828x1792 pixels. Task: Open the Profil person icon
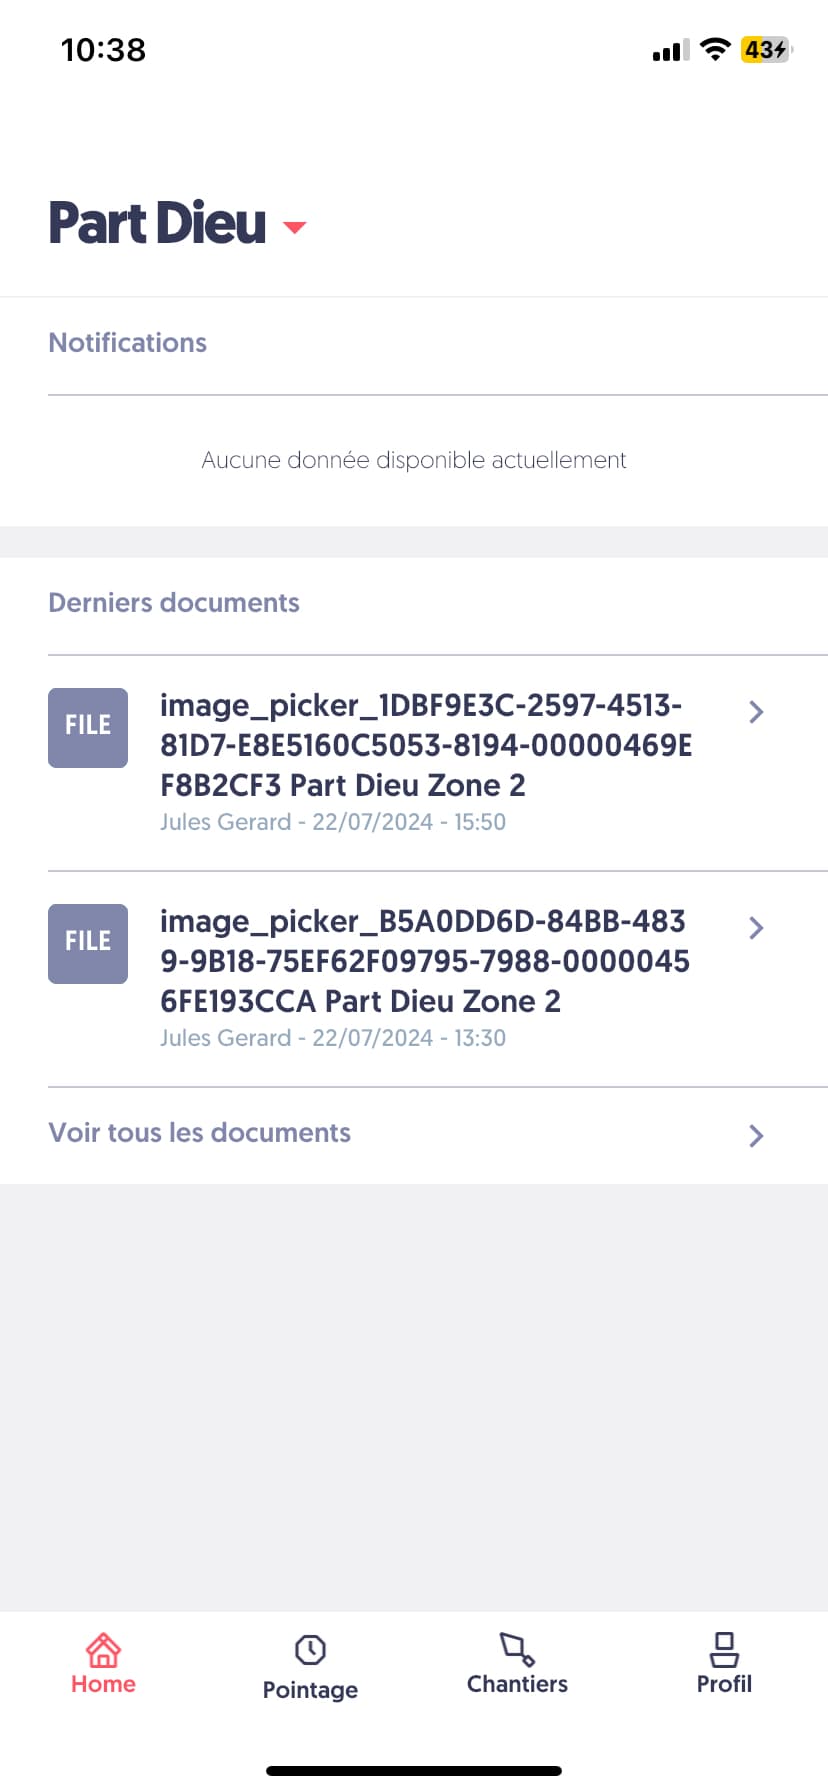[724, 1649]
